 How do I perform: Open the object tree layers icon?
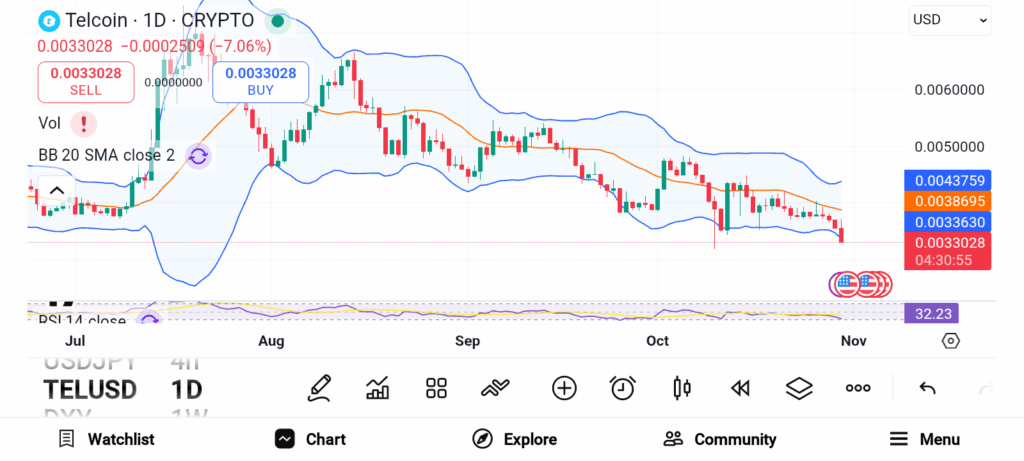coord(799,388)
